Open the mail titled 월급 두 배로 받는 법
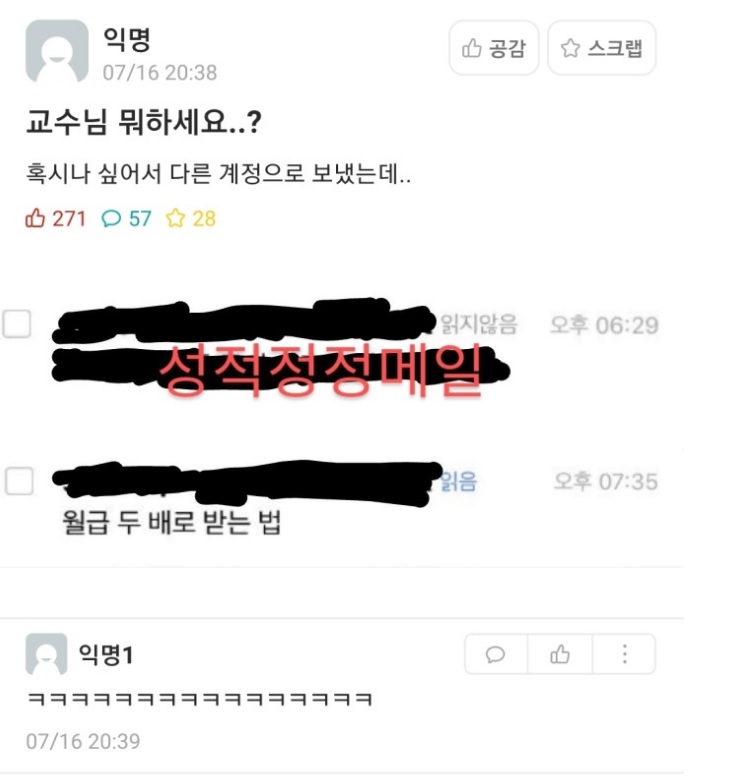This screenshot has width=749, height=784. click(x=171, y=522)
